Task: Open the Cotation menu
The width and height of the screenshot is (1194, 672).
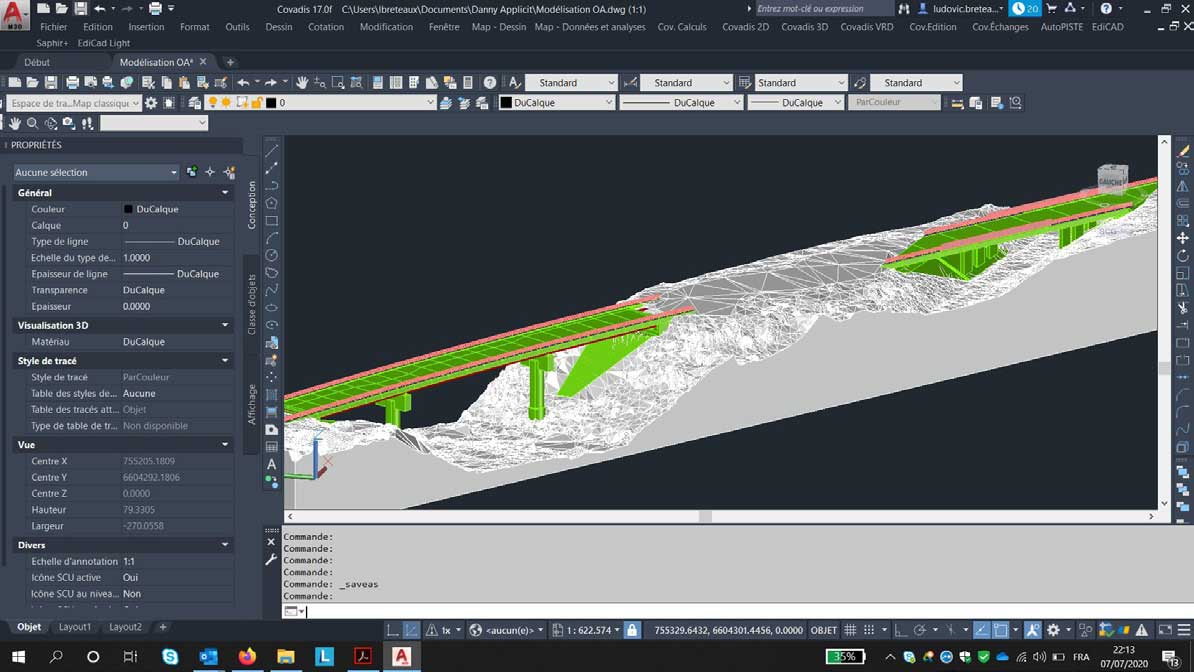Action: coord(326,27)
